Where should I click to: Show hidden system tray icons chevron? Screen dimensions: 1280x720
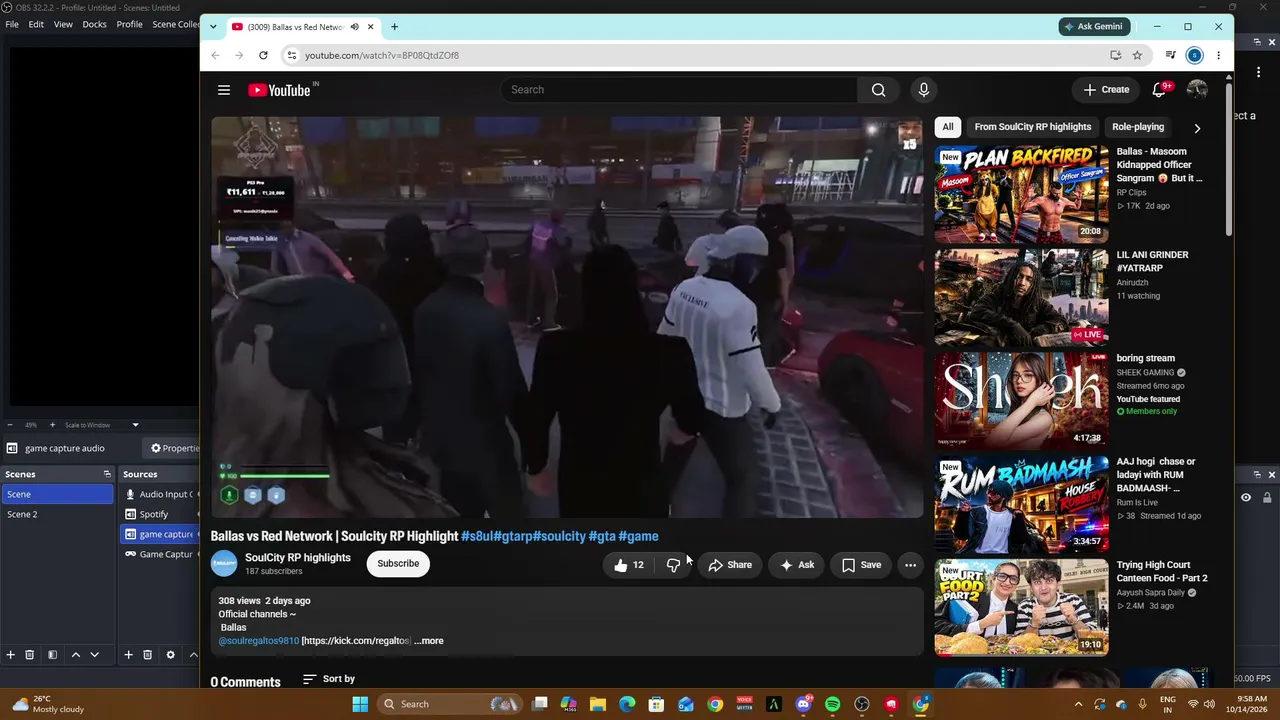pyautogui.click(x=1078, y=704)
